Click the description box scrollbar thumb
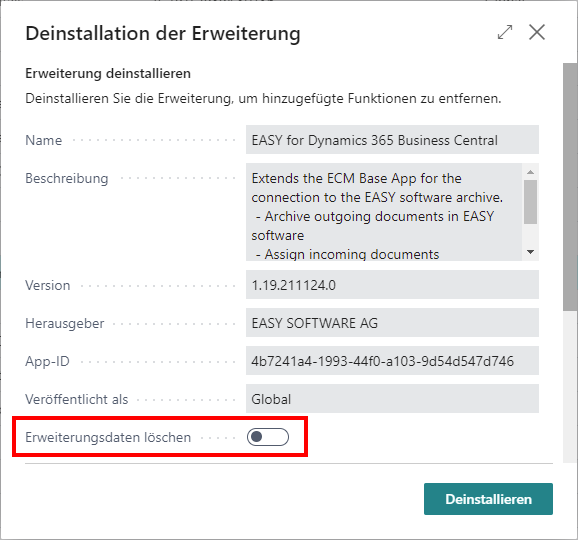This screenshot has width=578, height=540. [x=530, y=202]
